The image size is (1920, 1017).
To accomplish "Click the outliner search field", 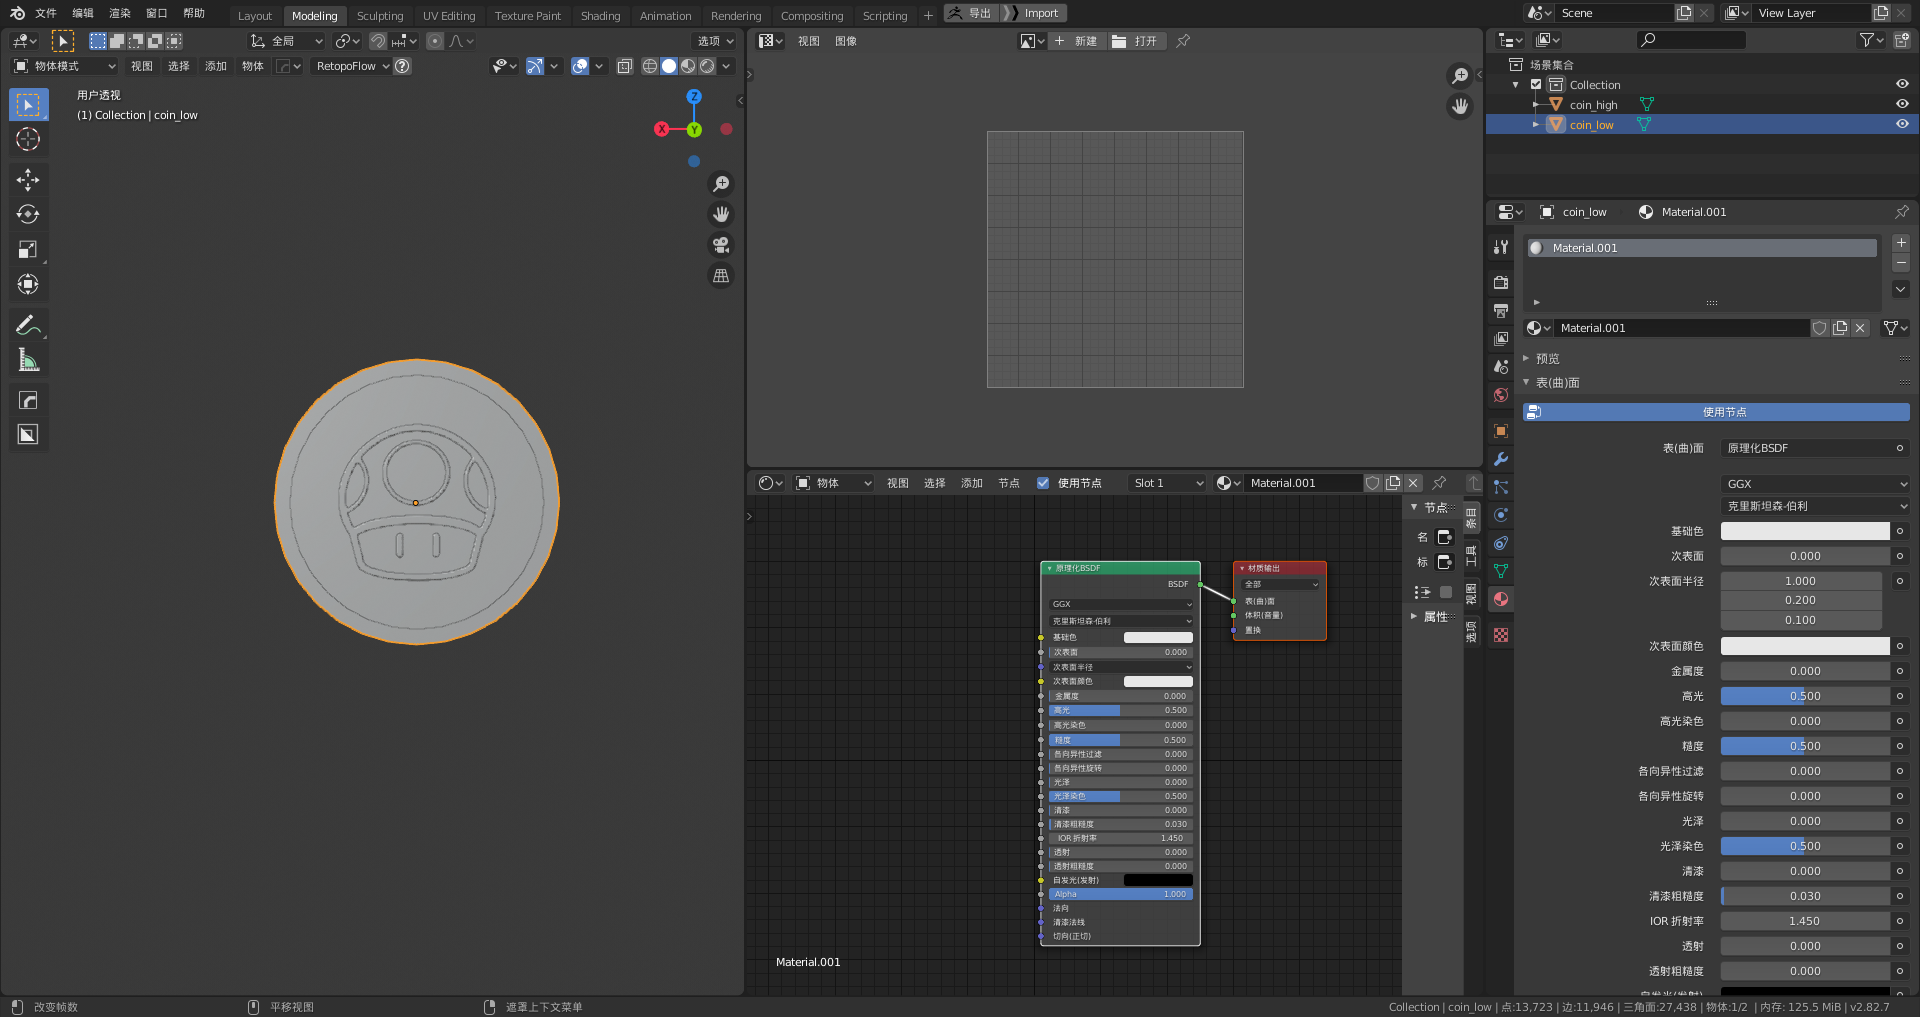I will click(1691, 40).
